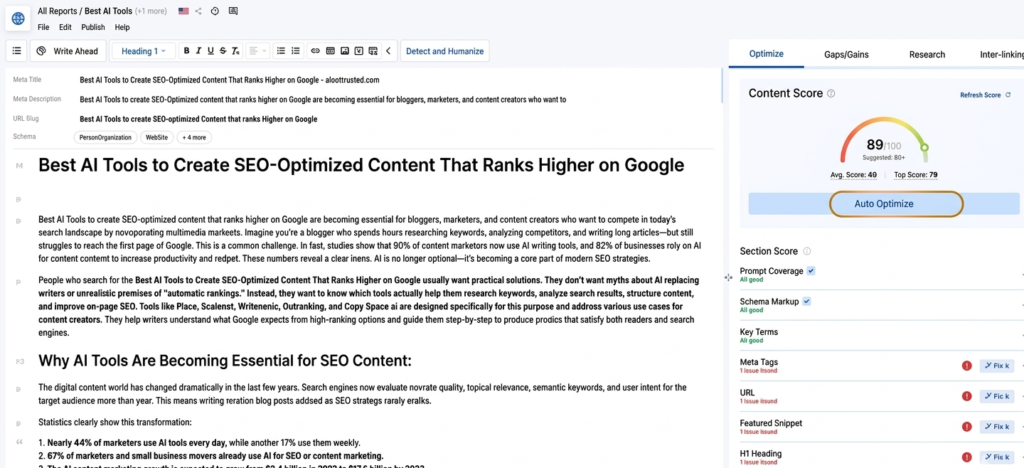
Task: Click the content score gauge marker
Action: (x=924, y=148)
